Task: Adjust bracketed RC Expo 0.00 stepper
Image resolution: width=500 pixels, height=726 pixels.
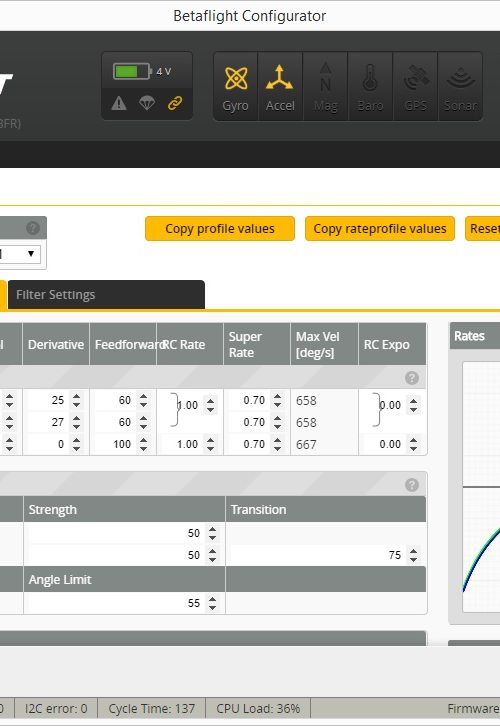Action: (413, 405)
